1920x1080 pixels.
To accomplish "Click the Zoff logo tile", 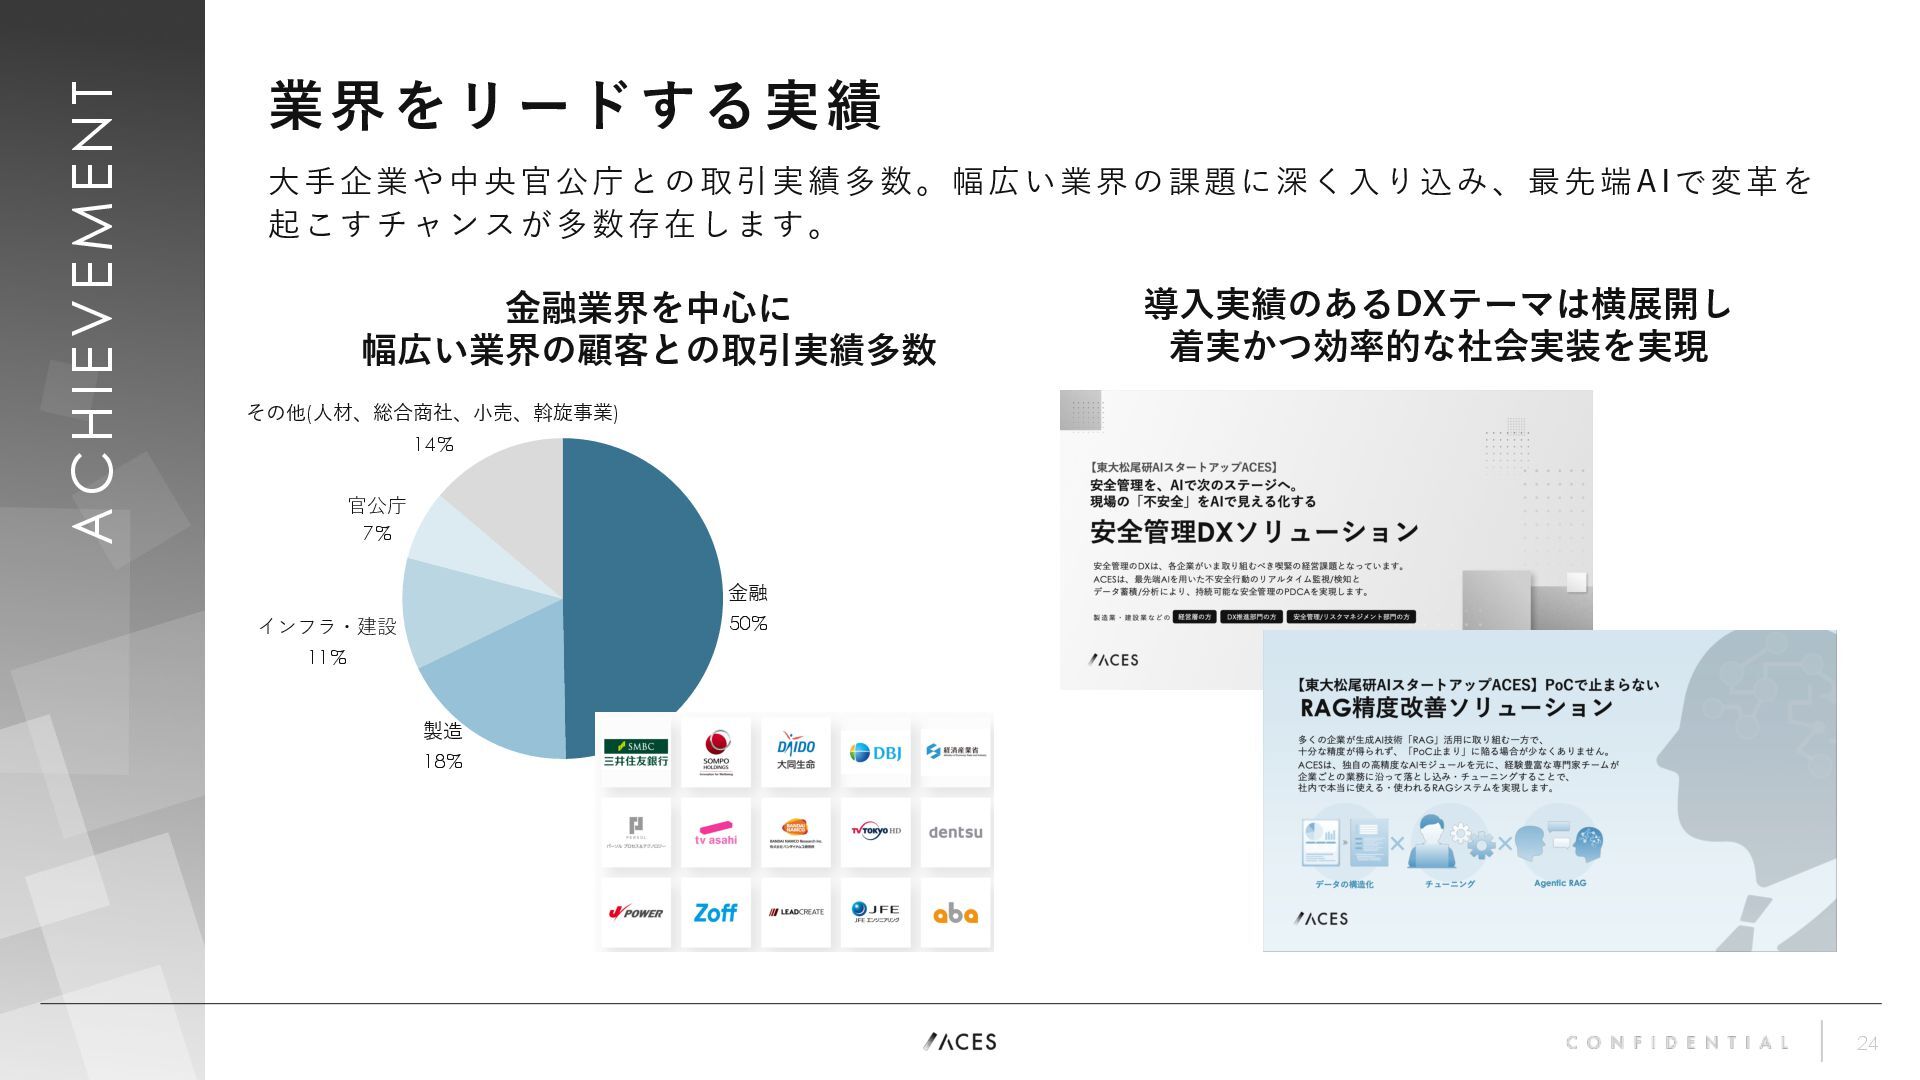I will 716,912.
